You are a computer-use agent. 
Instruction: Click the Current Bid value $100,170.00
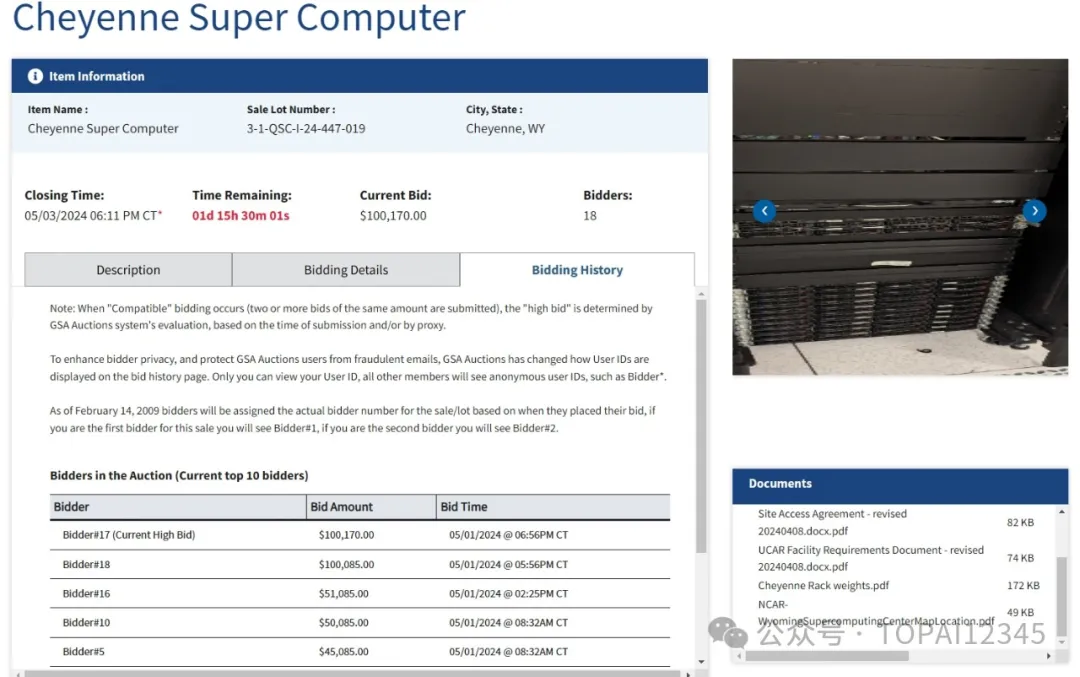(393, 216)
